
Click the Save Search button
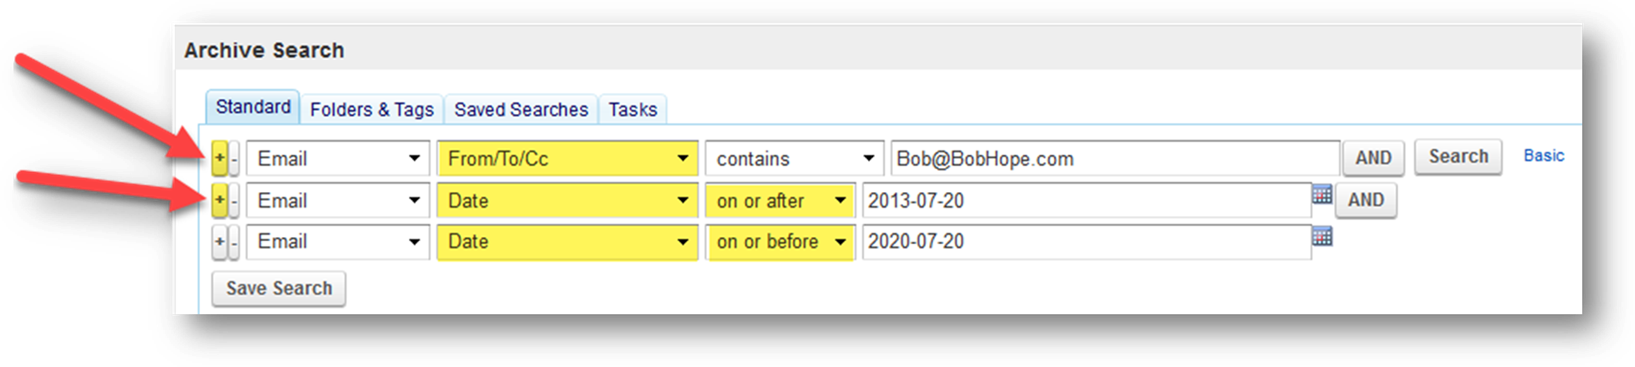(279, 288)
